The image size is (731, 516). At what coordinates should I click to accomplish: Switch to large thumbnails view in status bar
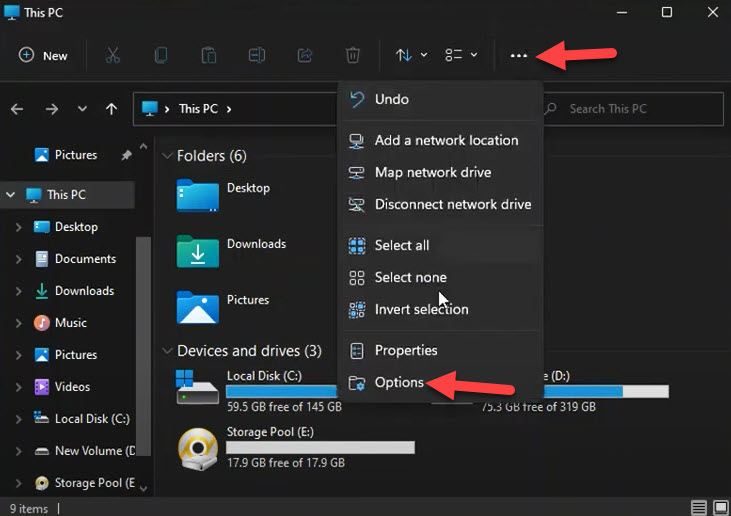719,508
